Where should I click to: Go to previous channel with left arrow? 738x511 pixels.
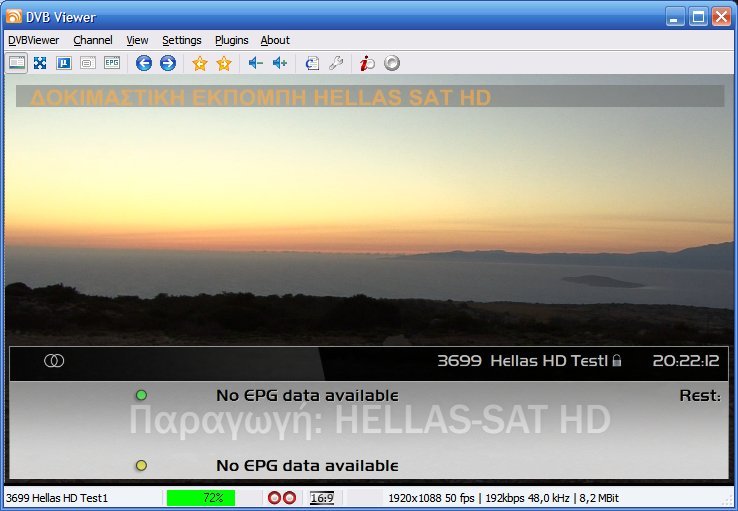click(144, 63)
